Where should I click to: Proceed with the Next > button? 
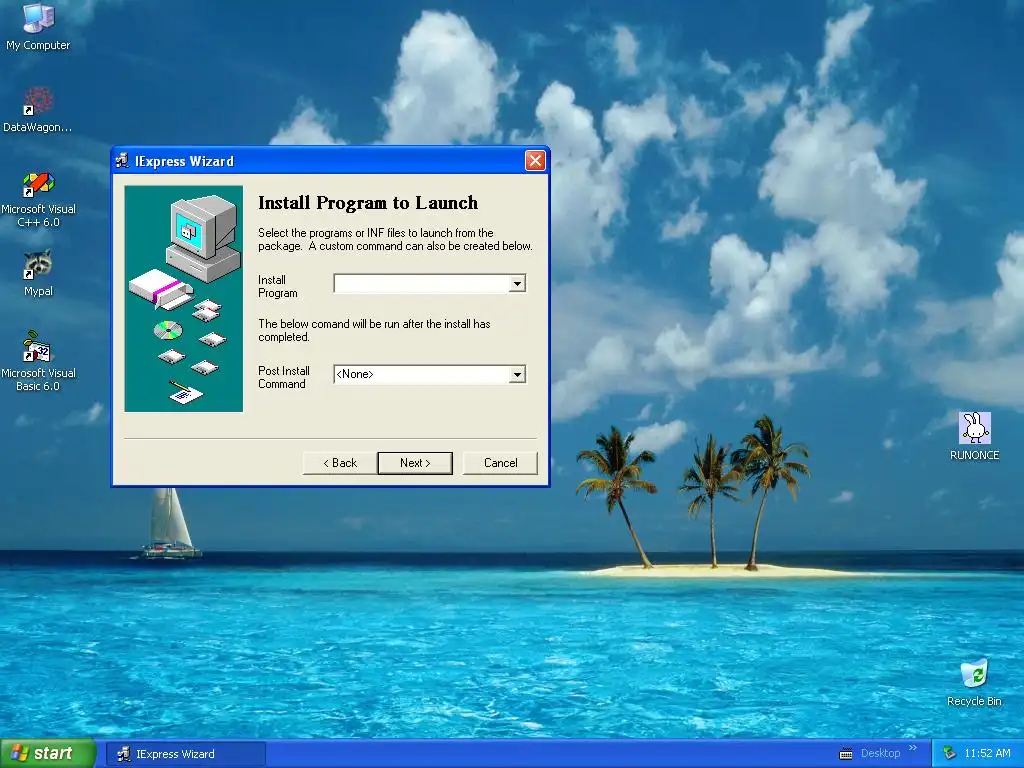[x=415, y=463]
